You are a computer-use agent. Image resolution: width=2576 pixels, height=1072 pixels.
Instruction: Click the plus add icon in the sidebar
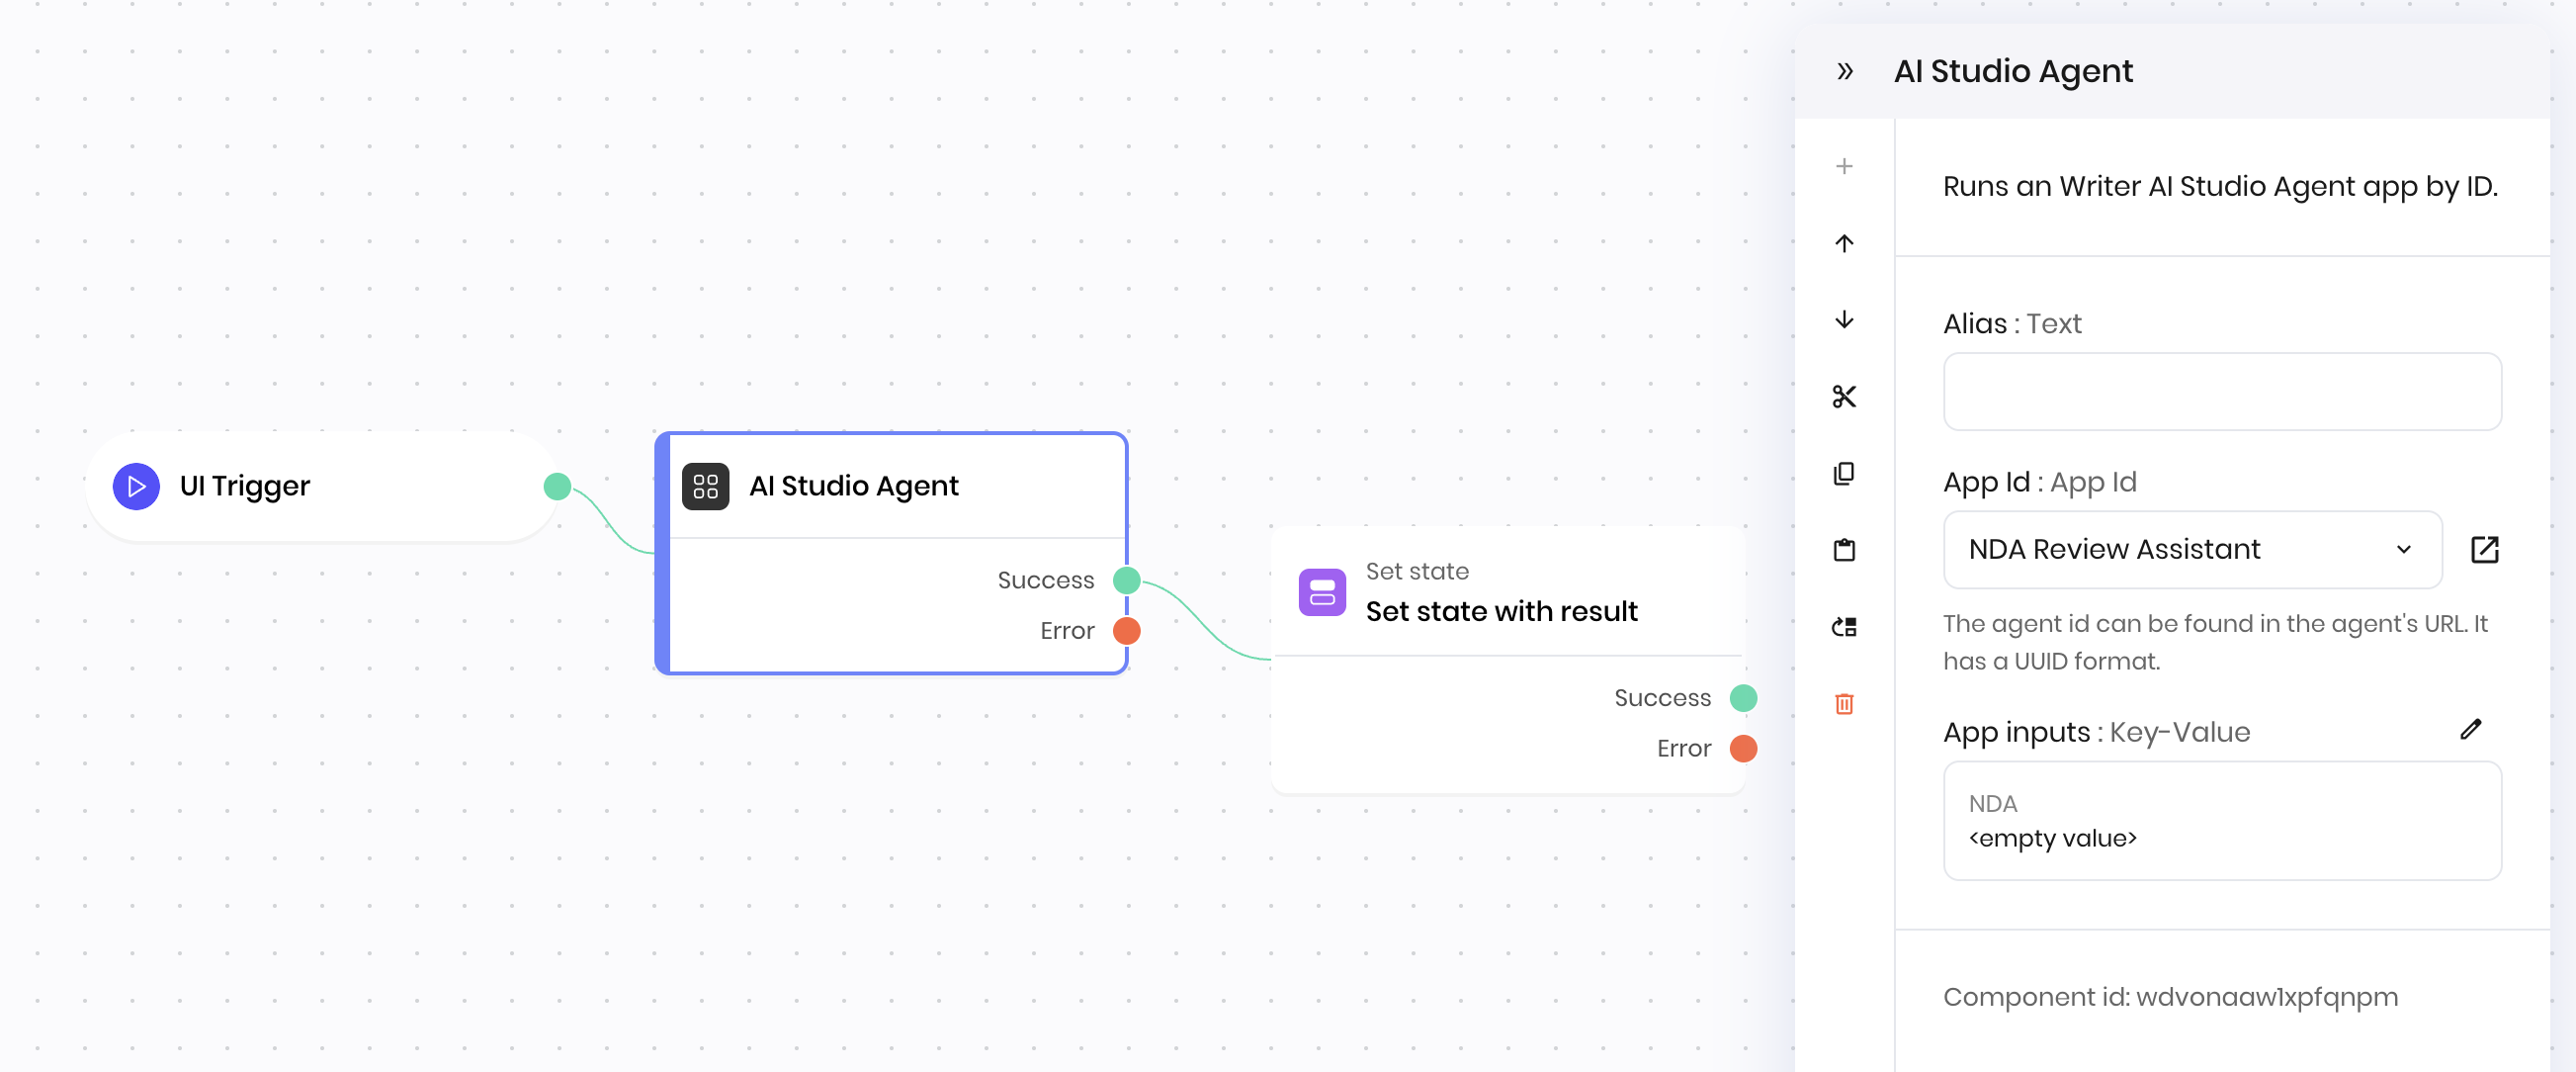[1844, 166]
